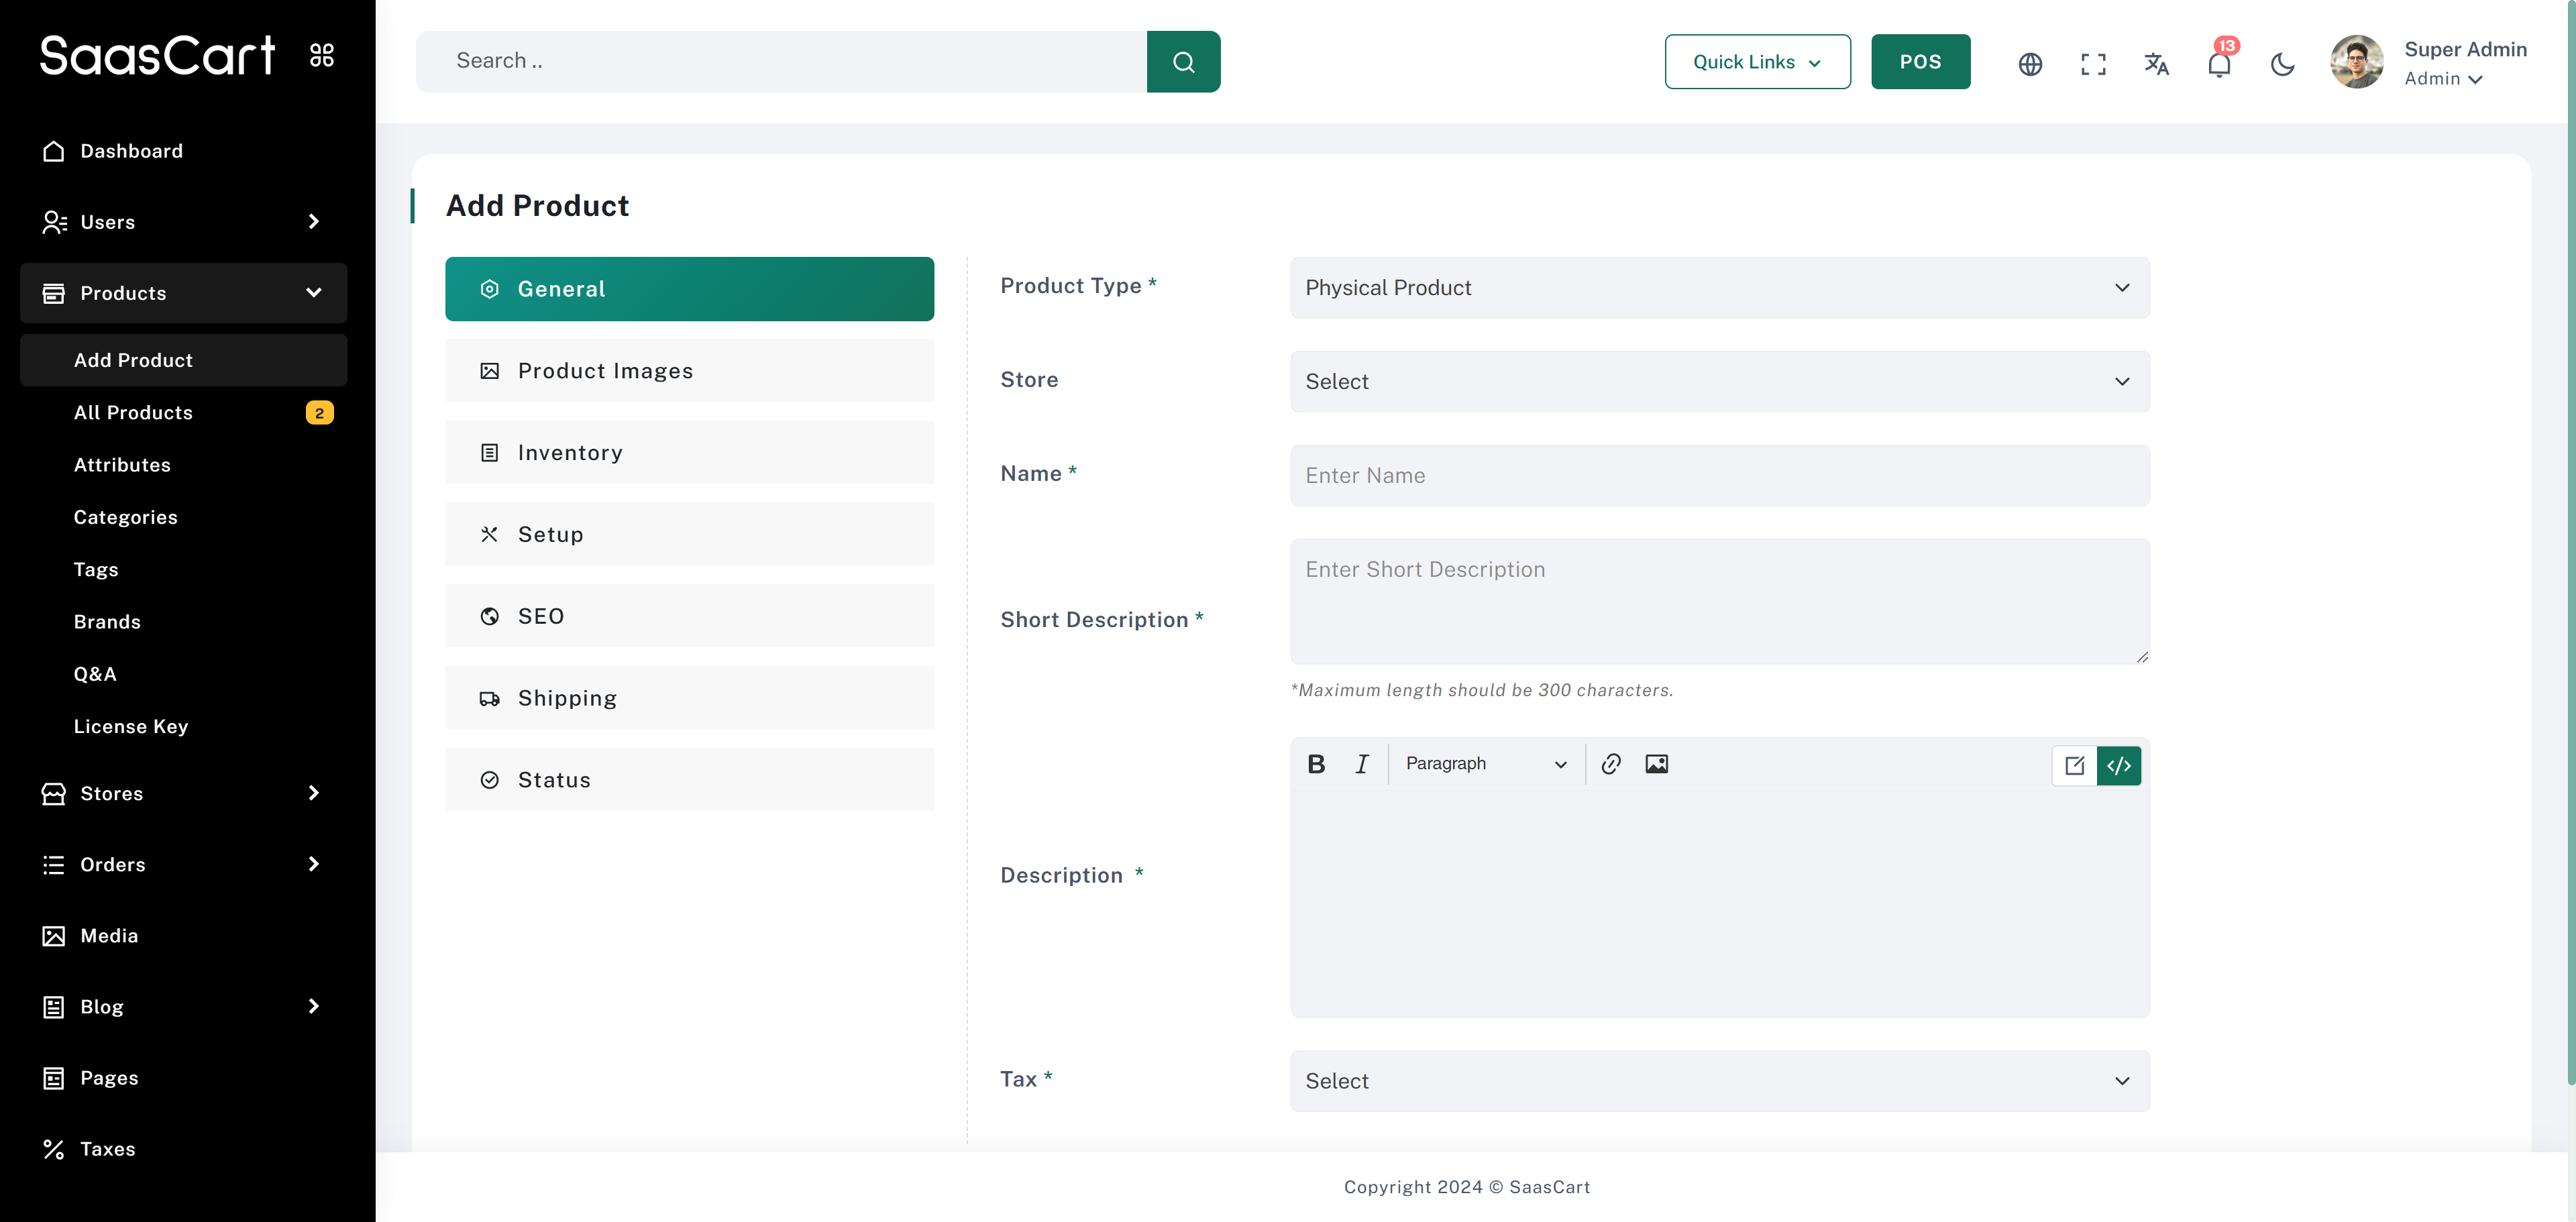
Task: Click the notification bell icon
Action: [2219, 64]
